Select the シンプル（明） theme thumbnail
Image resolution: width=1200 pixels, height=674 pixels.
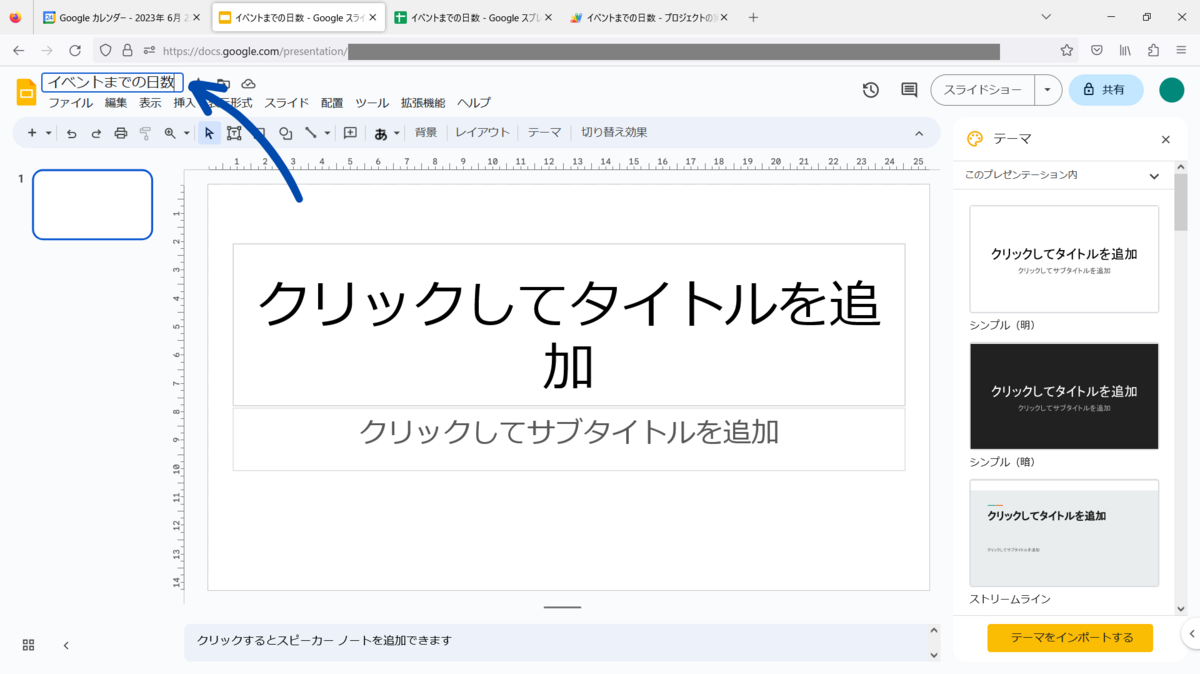tap(1064, 259)
